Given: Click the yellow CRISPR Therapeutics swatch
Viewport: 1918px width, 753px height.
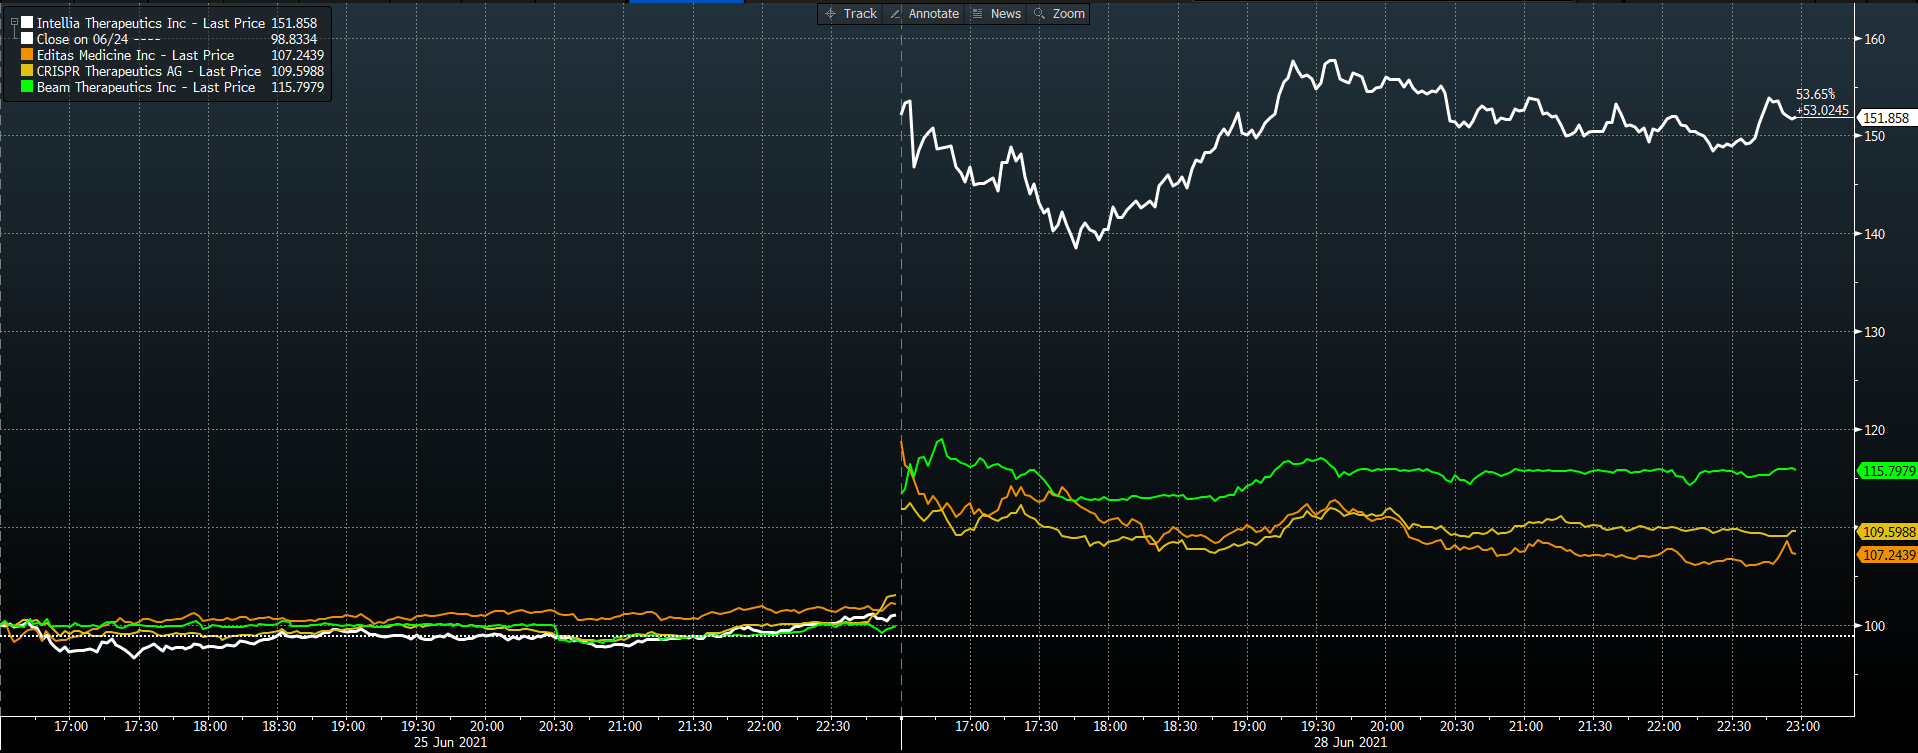Looking at the screenshot, I should [x=27, y=71].
